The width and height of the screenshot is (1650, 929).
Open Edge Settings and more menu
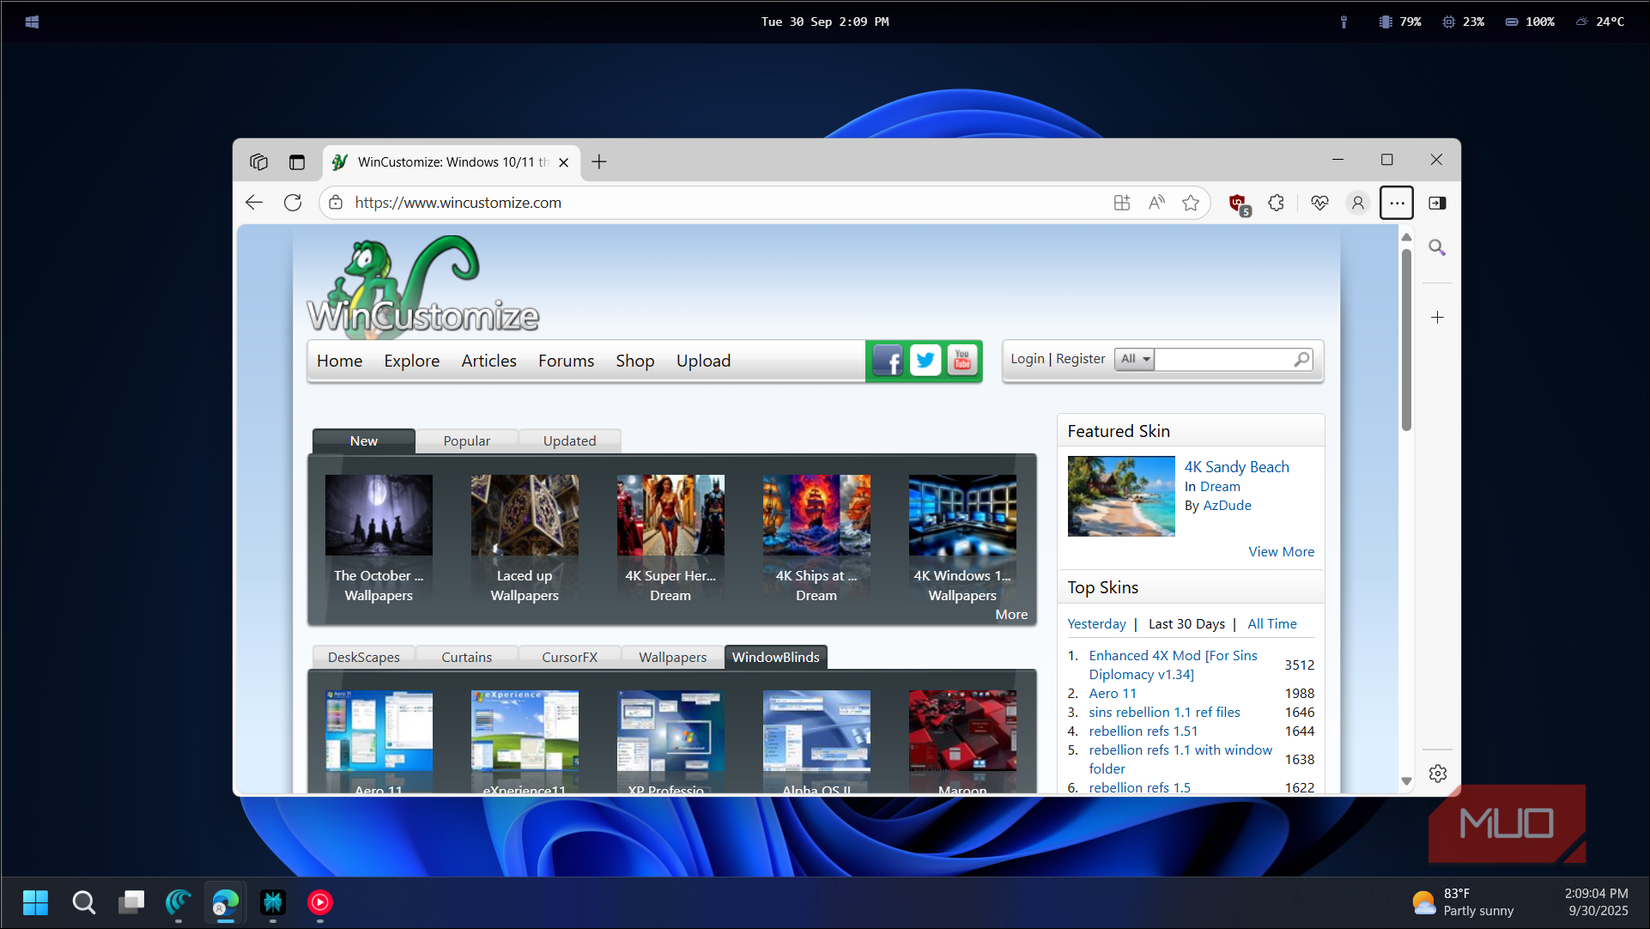tap(1396, 203)
